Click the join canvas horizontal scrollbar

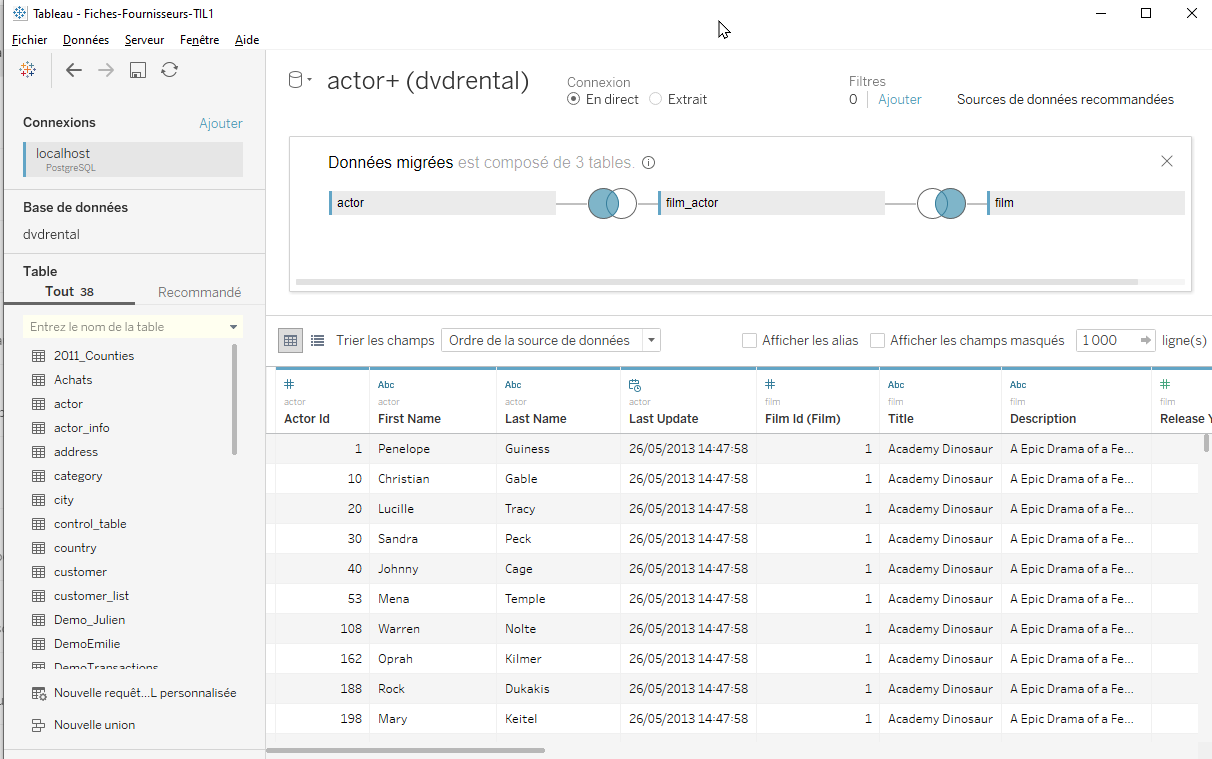pyautogui.click(x=717, y=282)
